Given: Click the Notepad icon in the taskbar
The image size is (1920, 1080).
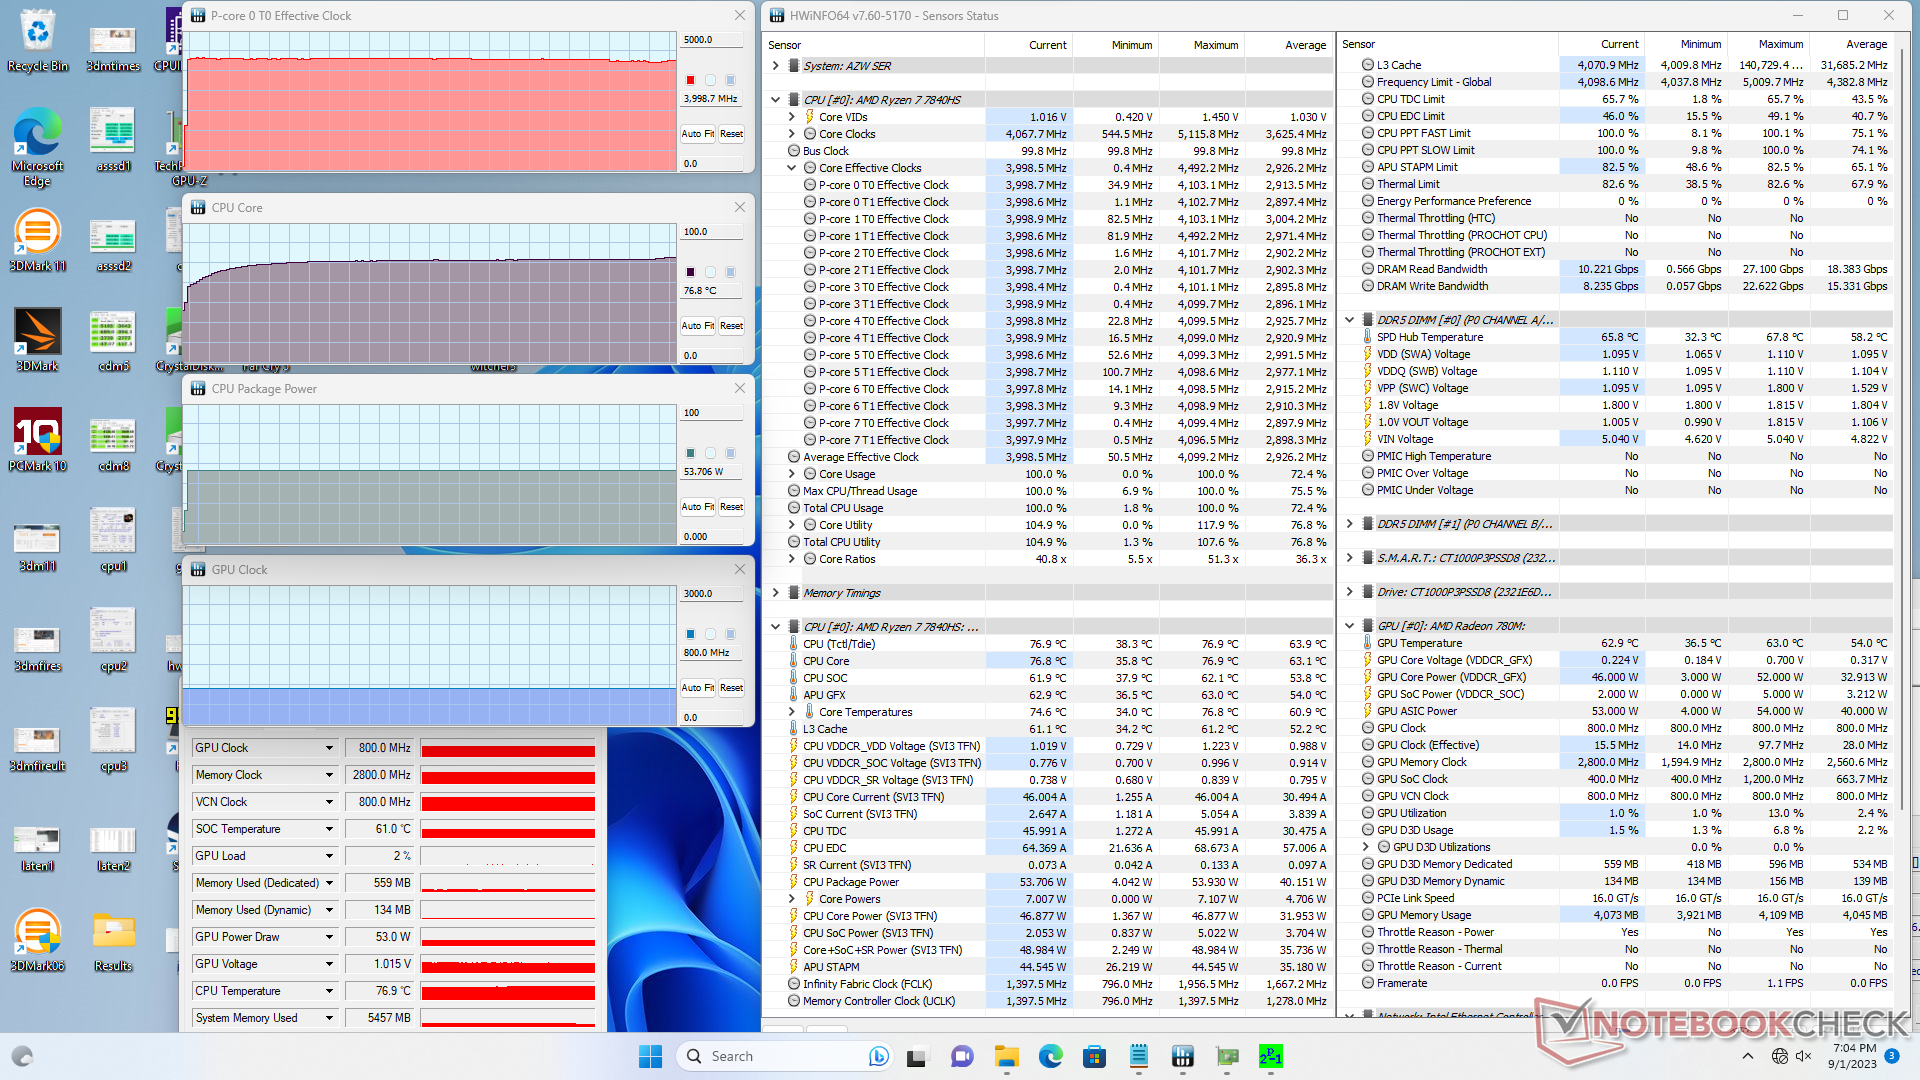Looking at the screenshot, I should pos(1139,1056).
